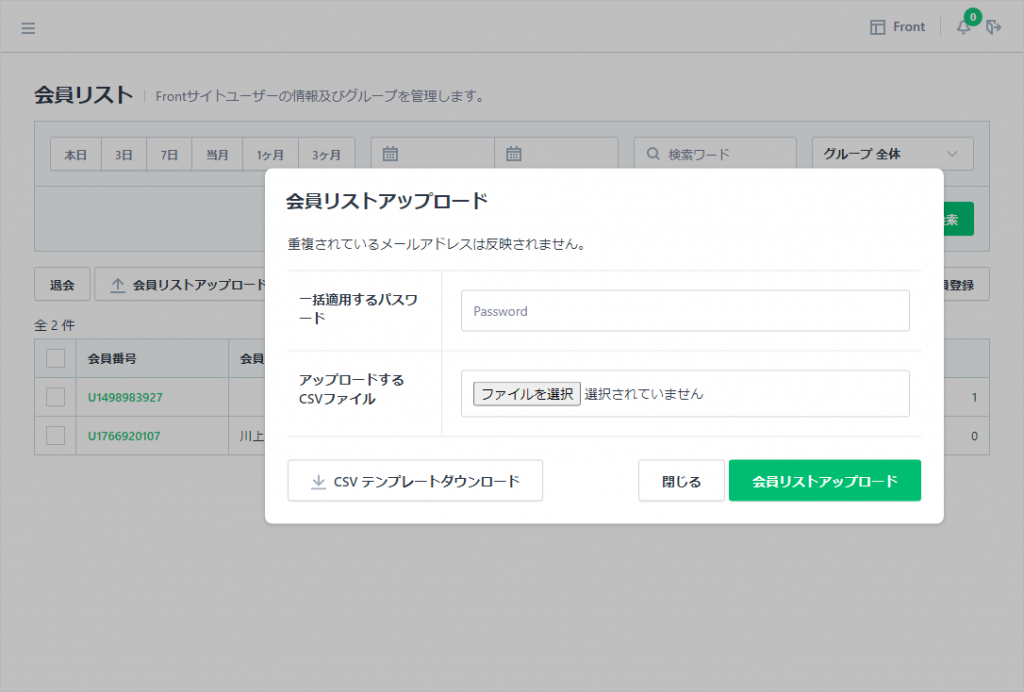1024x692 pixels.
Task: Open the start date calendar picker
Action: 391,154
